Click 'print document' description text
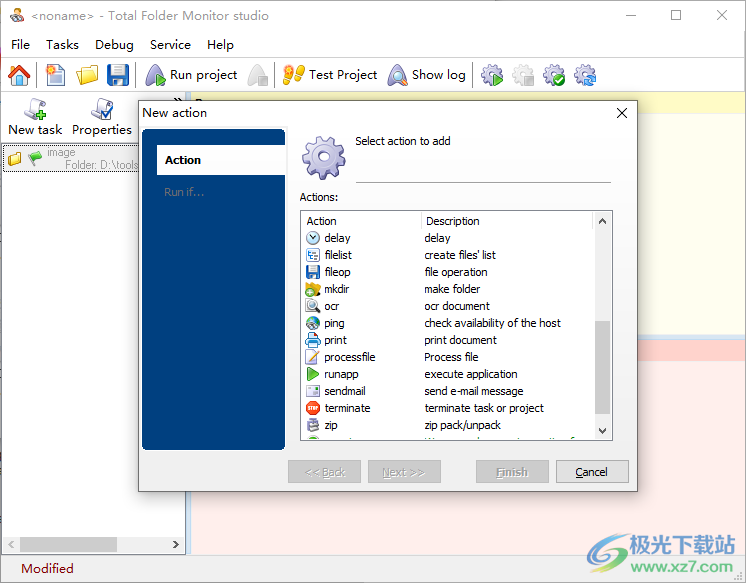746x583 pixels. click(x=460, y=340)
